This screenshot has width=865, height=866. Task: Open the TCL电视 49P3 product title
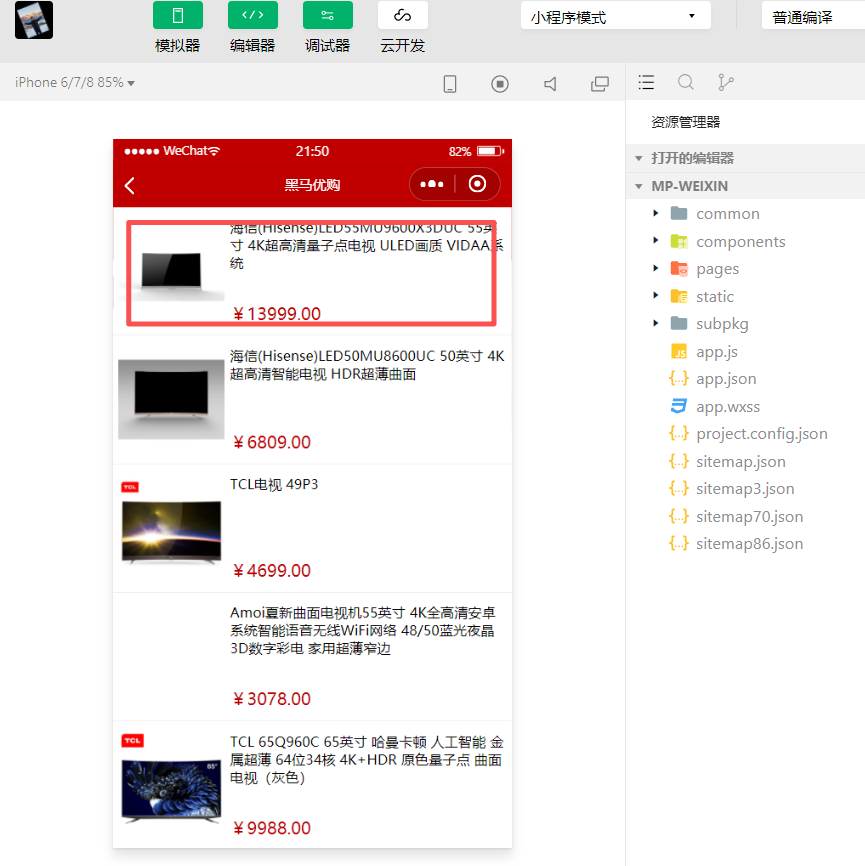(x=274, y=484)
